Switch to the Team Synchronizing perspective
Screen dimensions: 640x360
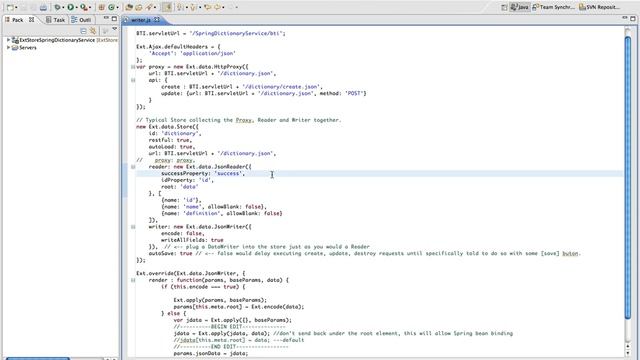(x=554, y=7)
